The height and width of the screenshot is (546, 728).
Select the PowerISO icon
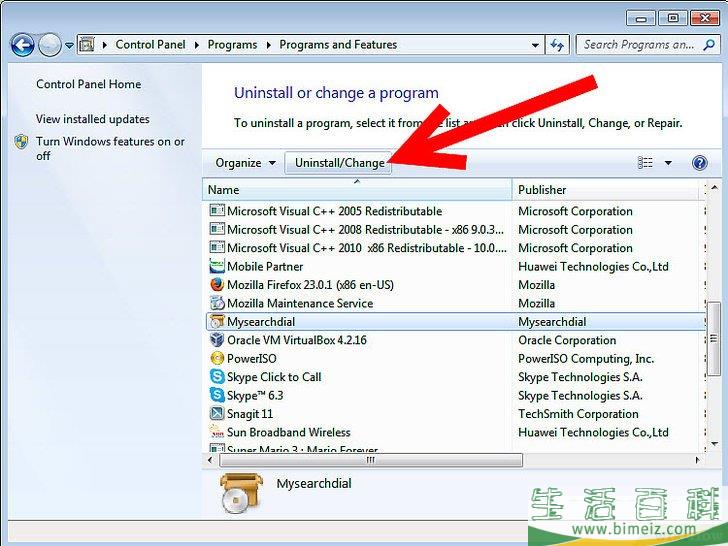217,358
